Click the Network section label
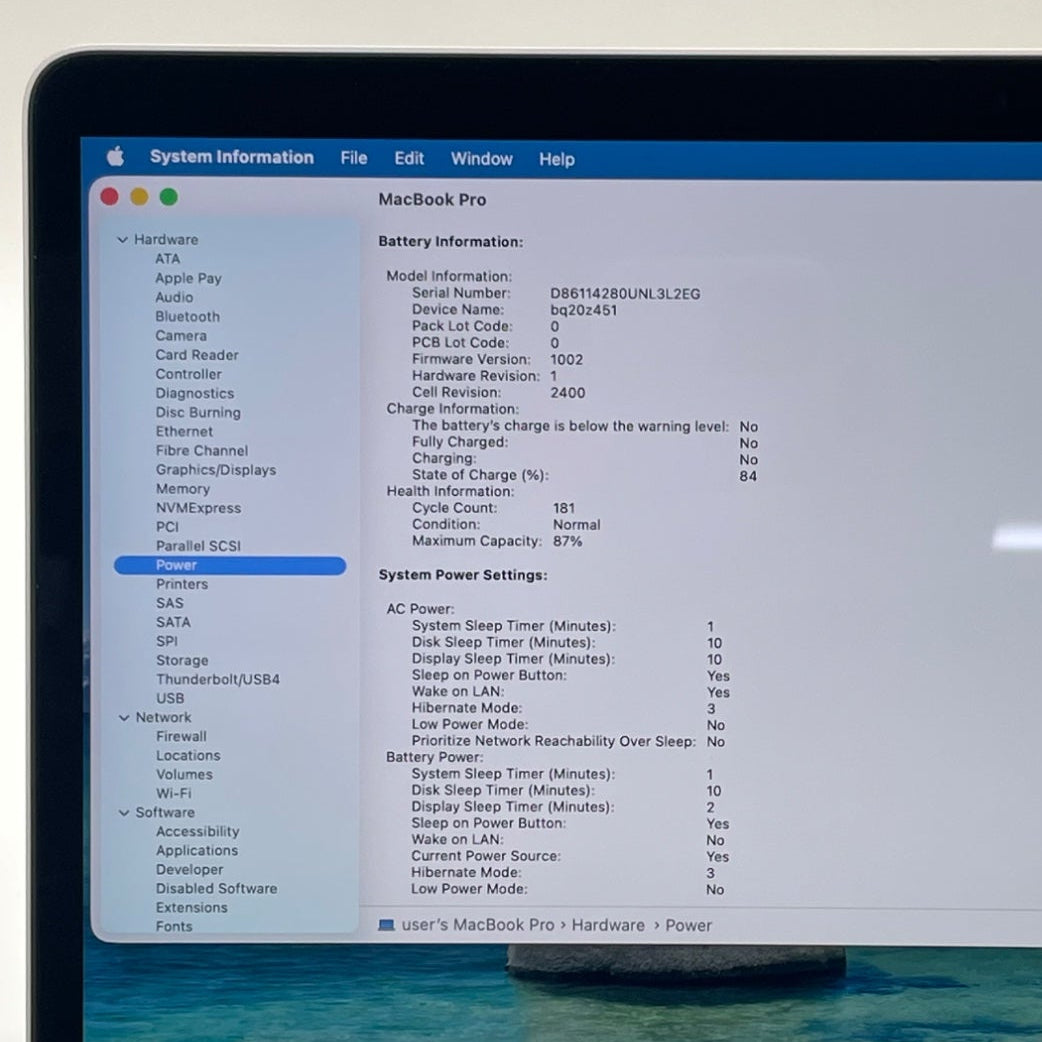The height and width of the screenshot is (1042, 1042). point(163,718)
